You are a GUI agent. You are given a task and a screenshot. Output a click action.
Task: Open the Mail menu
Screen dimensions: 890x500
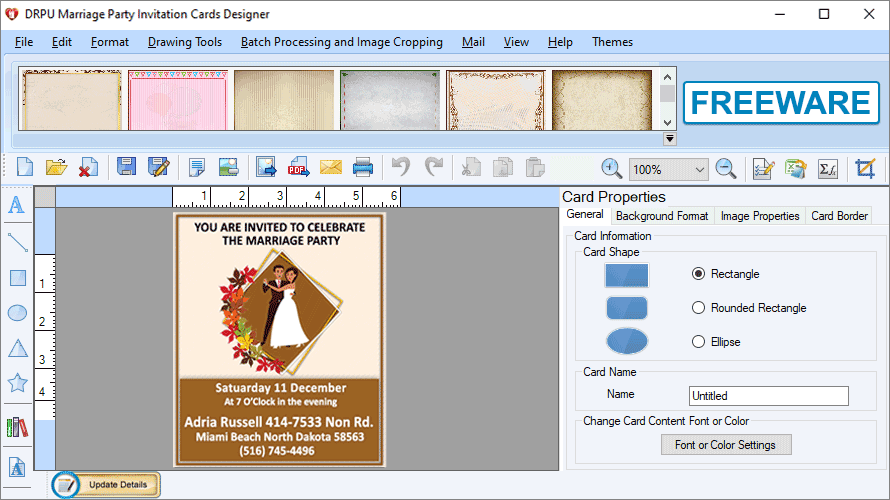point(473,42)
